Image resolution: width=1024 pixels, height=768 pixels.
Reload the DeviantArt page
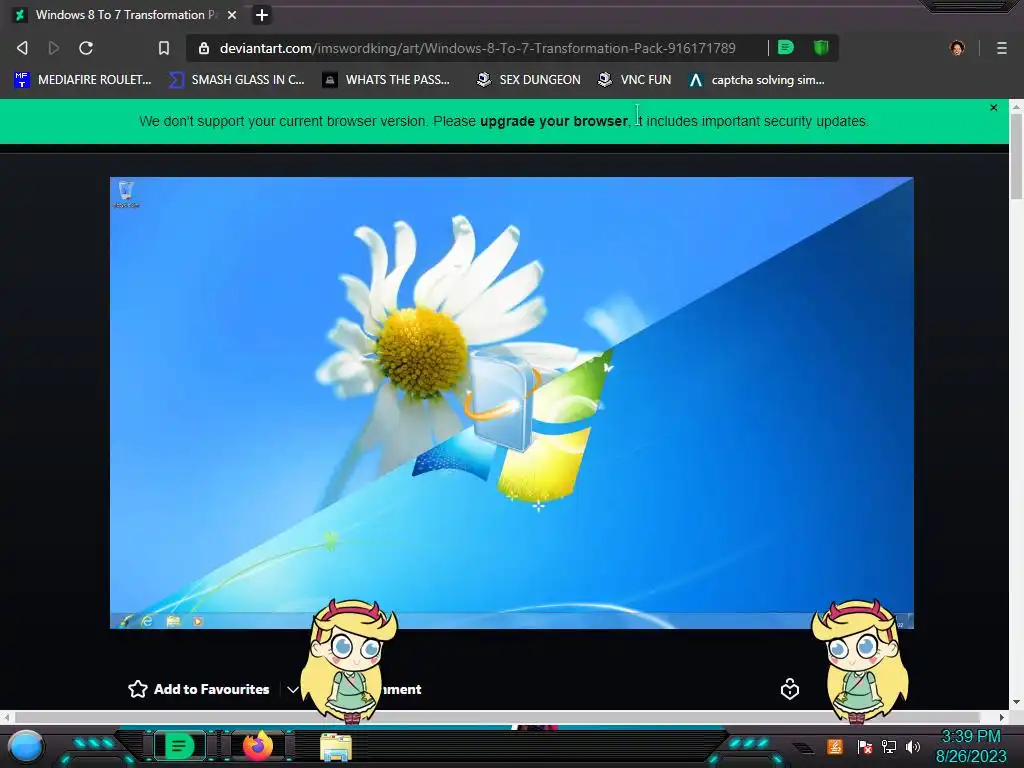click(x=86, y=48)
